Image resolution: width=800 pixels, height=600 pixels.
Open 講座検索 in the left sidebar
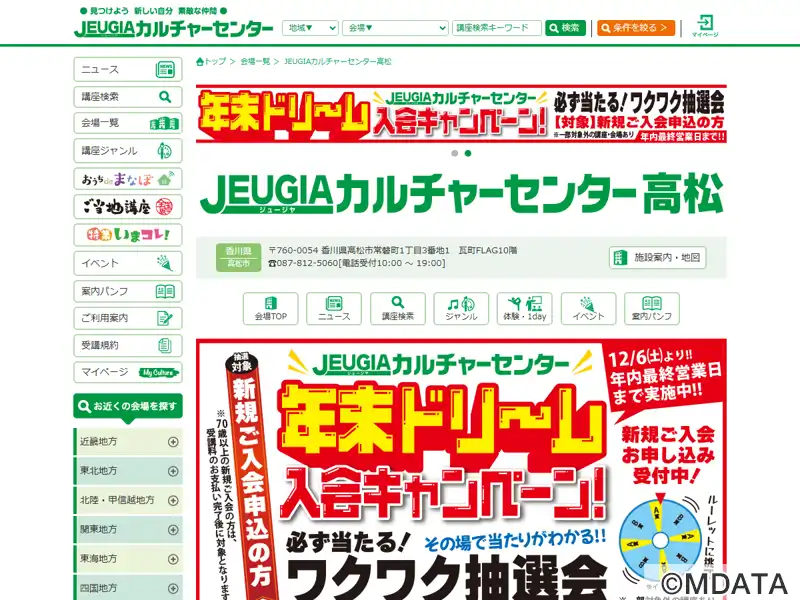[x=128, y=96]
